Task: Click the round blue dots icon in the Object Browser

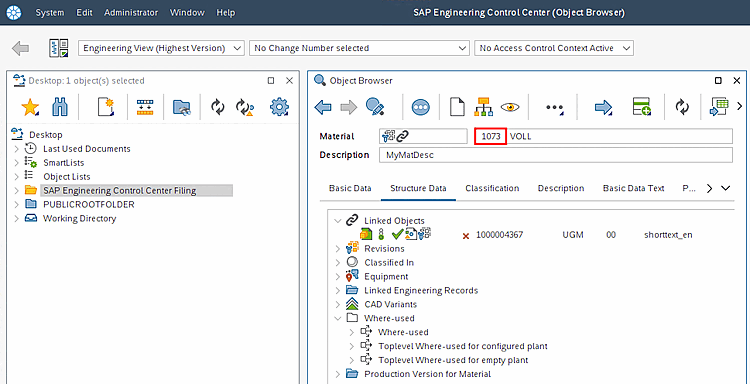Action: pyautogui.click(x=420, y=107)
